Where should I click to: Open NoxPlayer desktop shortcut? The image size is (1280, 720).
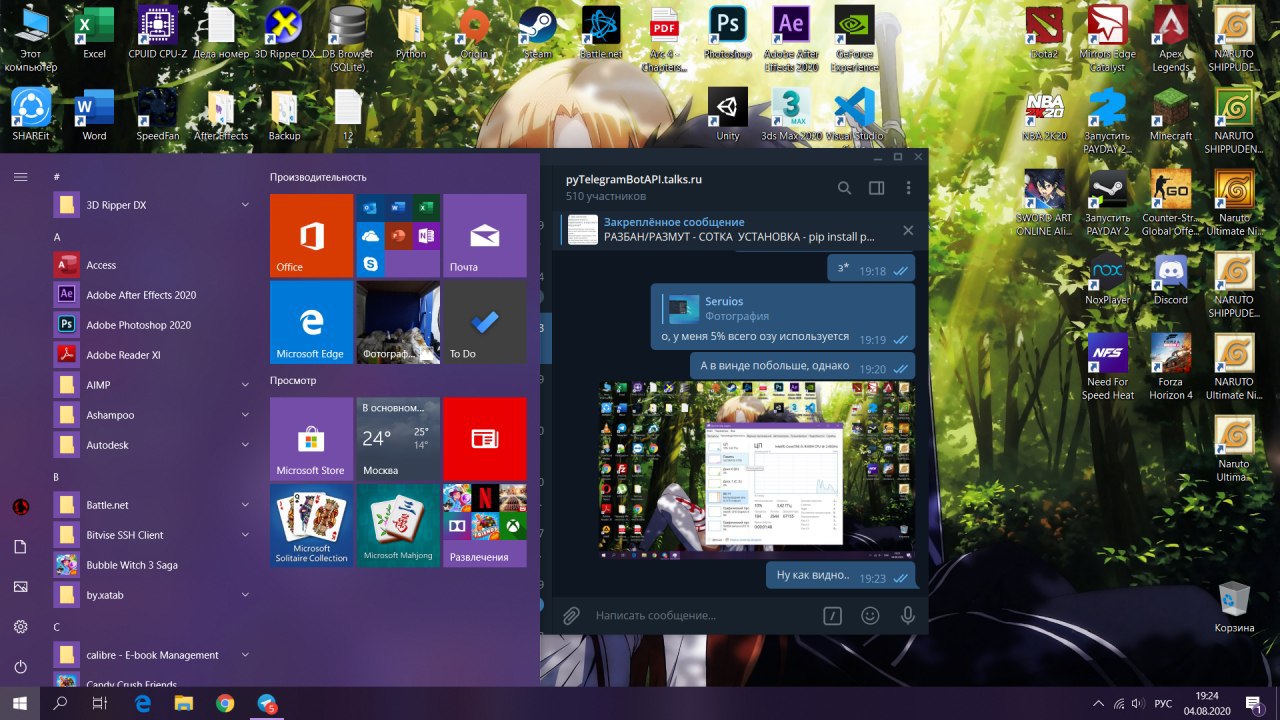click(1108, 279)
